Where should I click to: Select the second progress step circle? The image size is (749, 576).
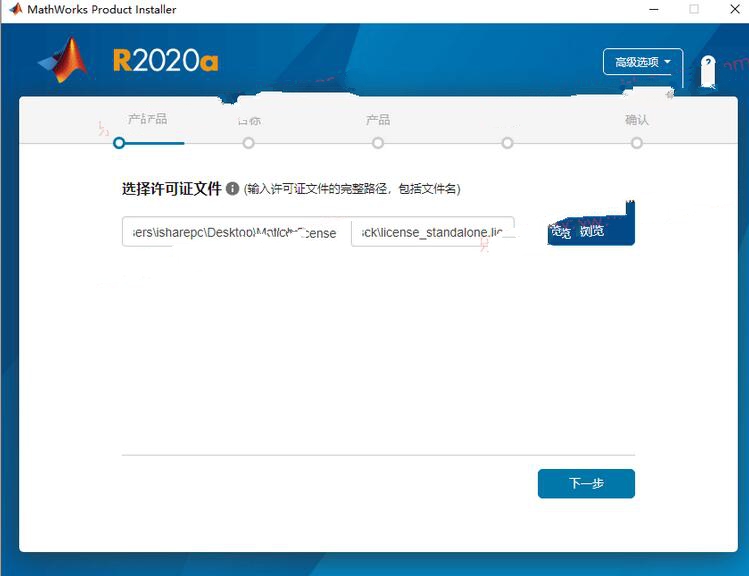248,143
